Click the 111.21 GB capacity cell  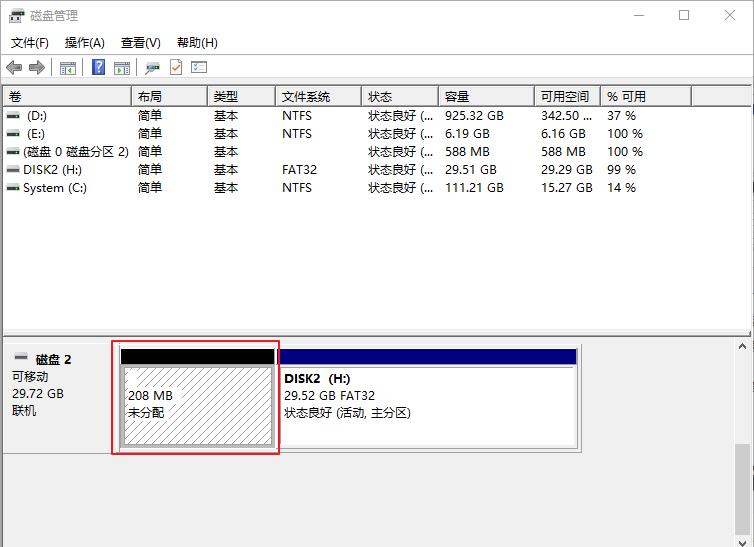pos(474,188)
